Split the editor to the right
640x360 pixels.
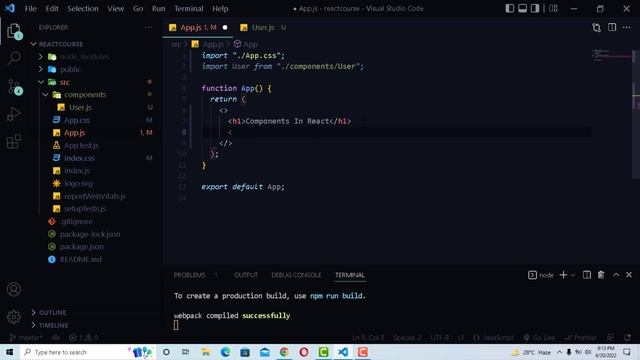tap(612, 27)
